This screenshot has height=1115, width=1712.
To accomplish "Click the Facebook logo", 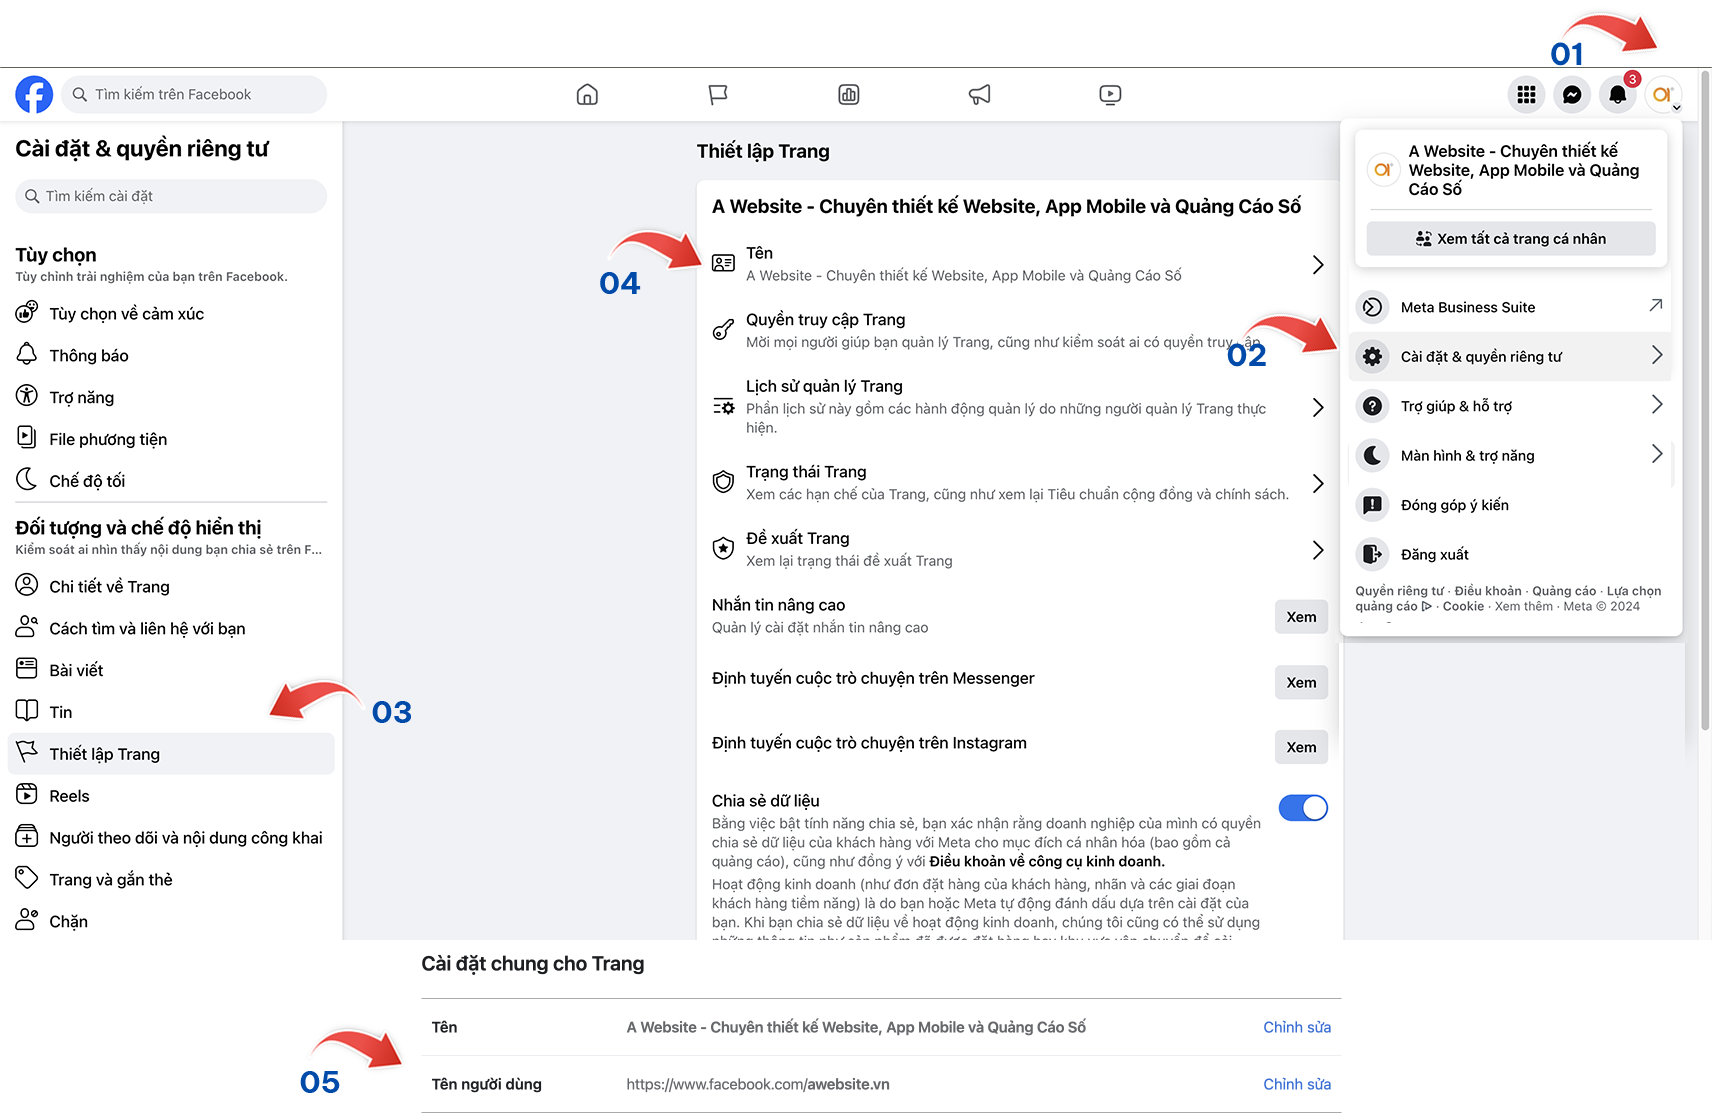I will [x=33, y=94].
